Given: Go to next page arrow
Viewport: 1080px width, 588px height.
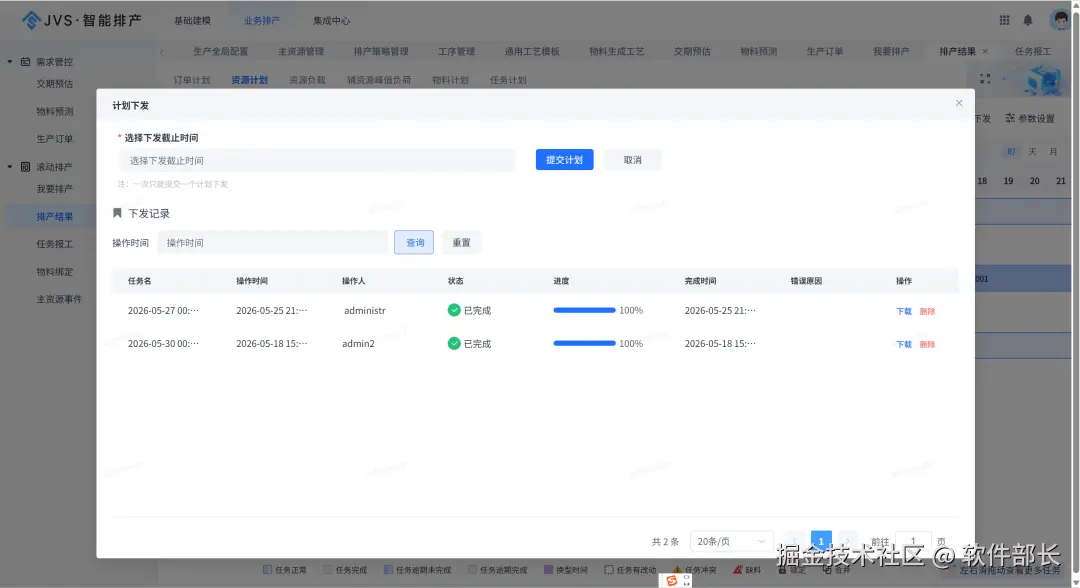Looking at the screenshot, I should [848, 541].
